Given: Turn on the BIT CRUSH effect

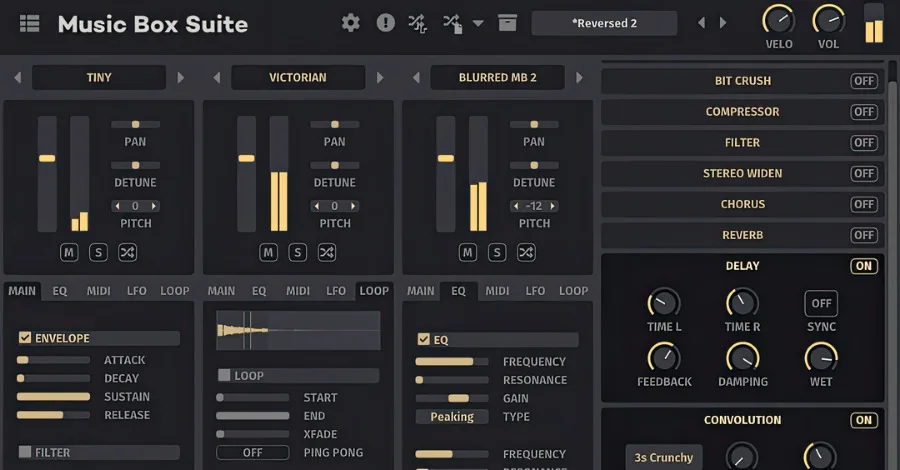Looking at the screenshot, I should click(x=864, y=81).
